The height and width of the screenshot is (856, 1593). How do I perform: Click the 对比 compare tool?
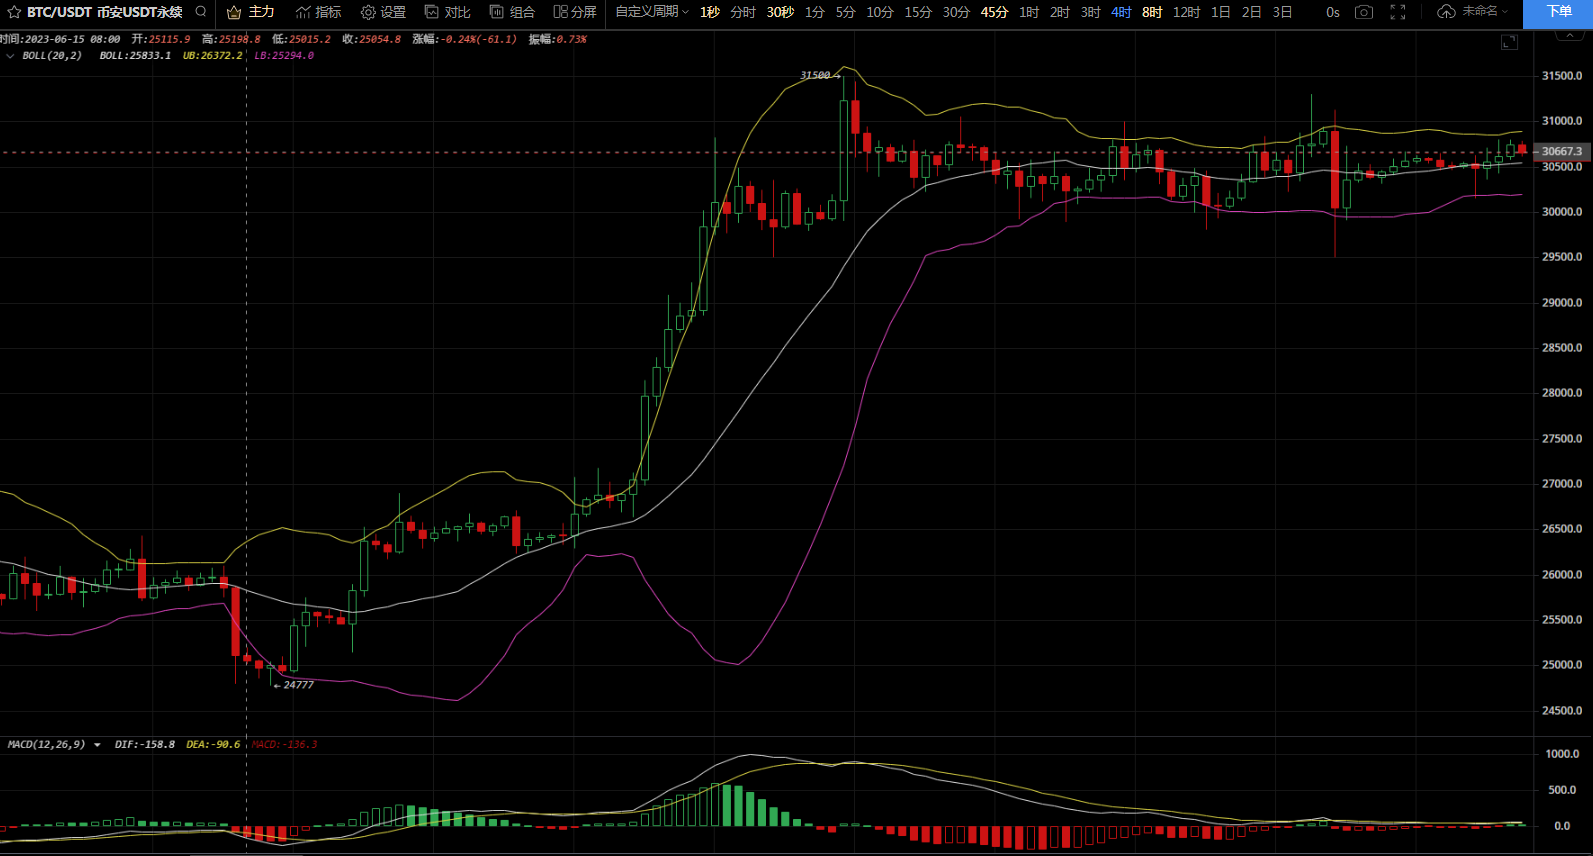[x=447, y=12]
